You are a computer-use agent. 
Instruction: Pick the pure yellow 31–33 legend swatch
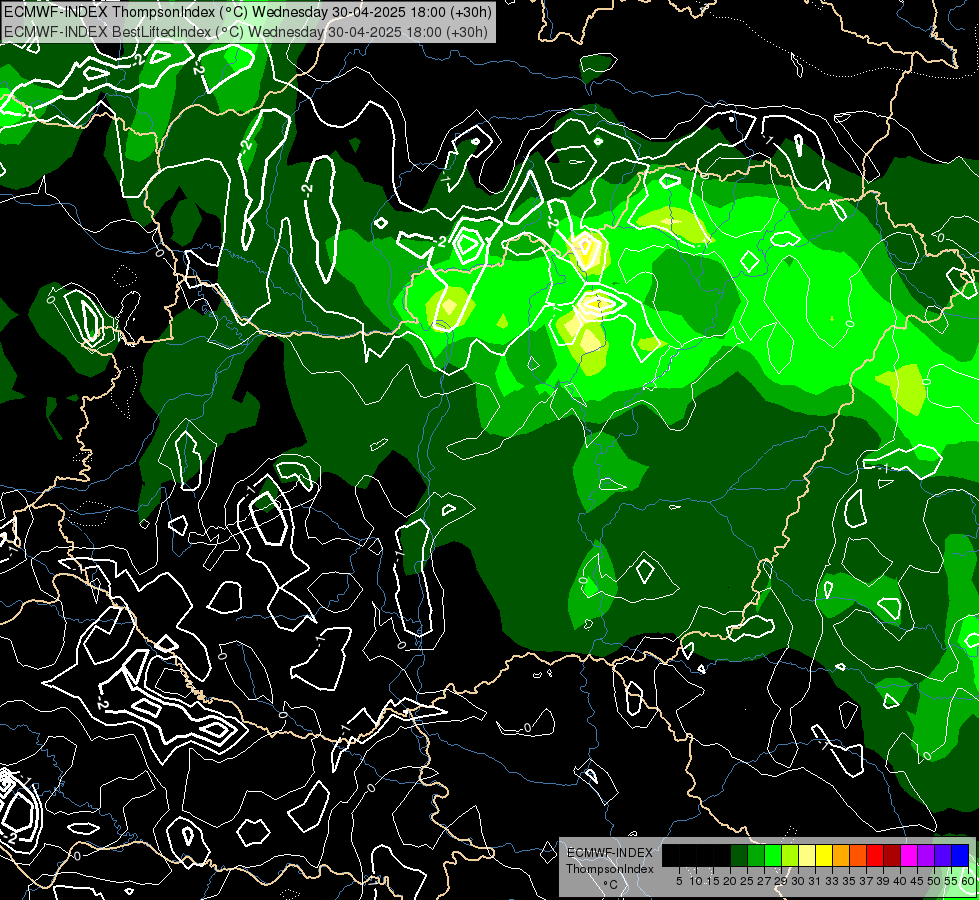click(x=824, y=855)
